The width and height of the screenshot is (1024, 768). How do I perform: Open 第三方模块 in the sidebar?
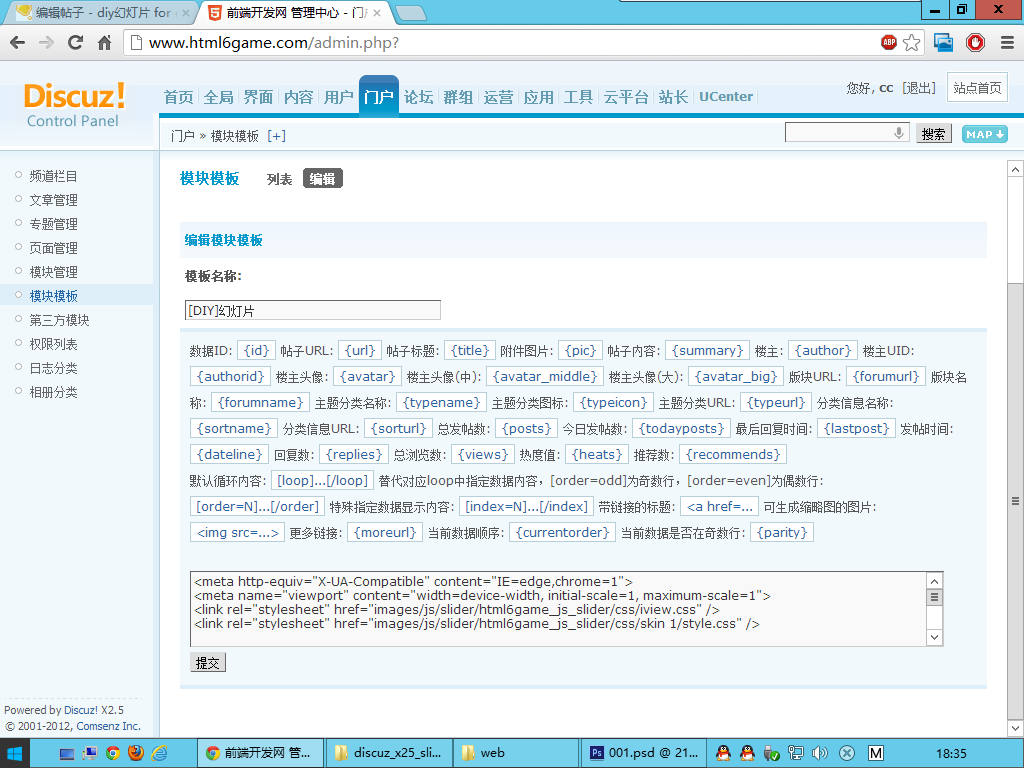pos(59,320)
